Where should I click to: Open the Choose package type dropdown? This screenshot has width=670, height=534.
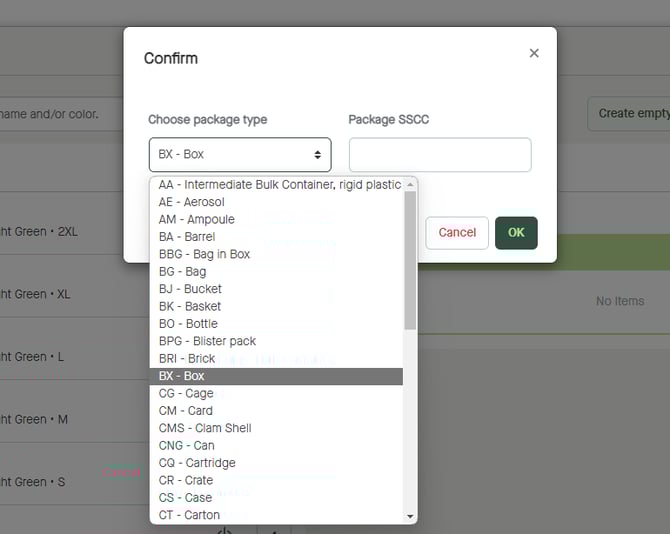coord(240,155)
